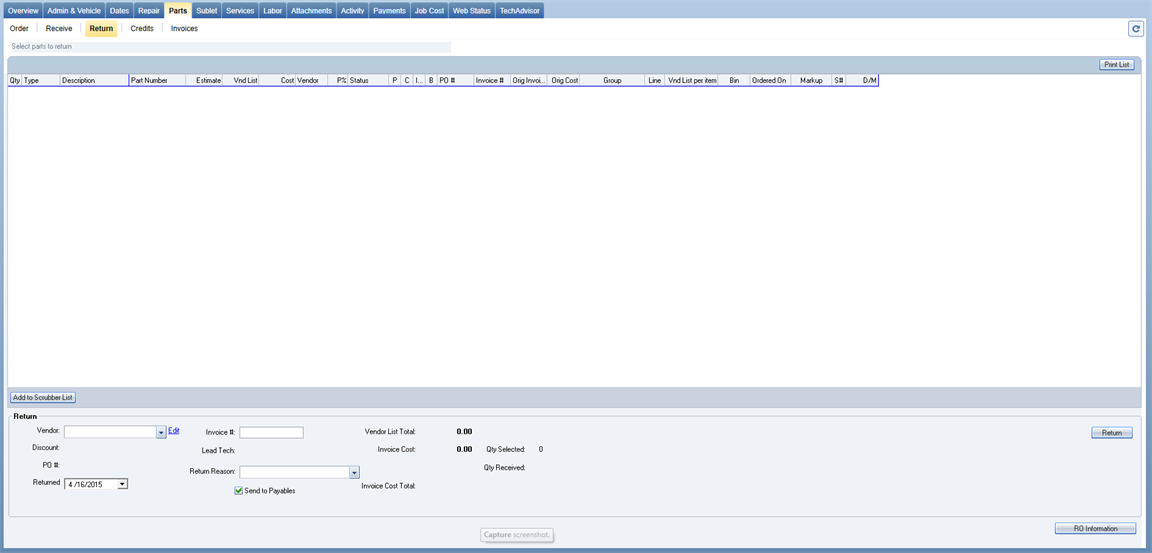The image size is (1152, 553).
Task: Click the refresh icon at top right
Action: [1136, 29]
